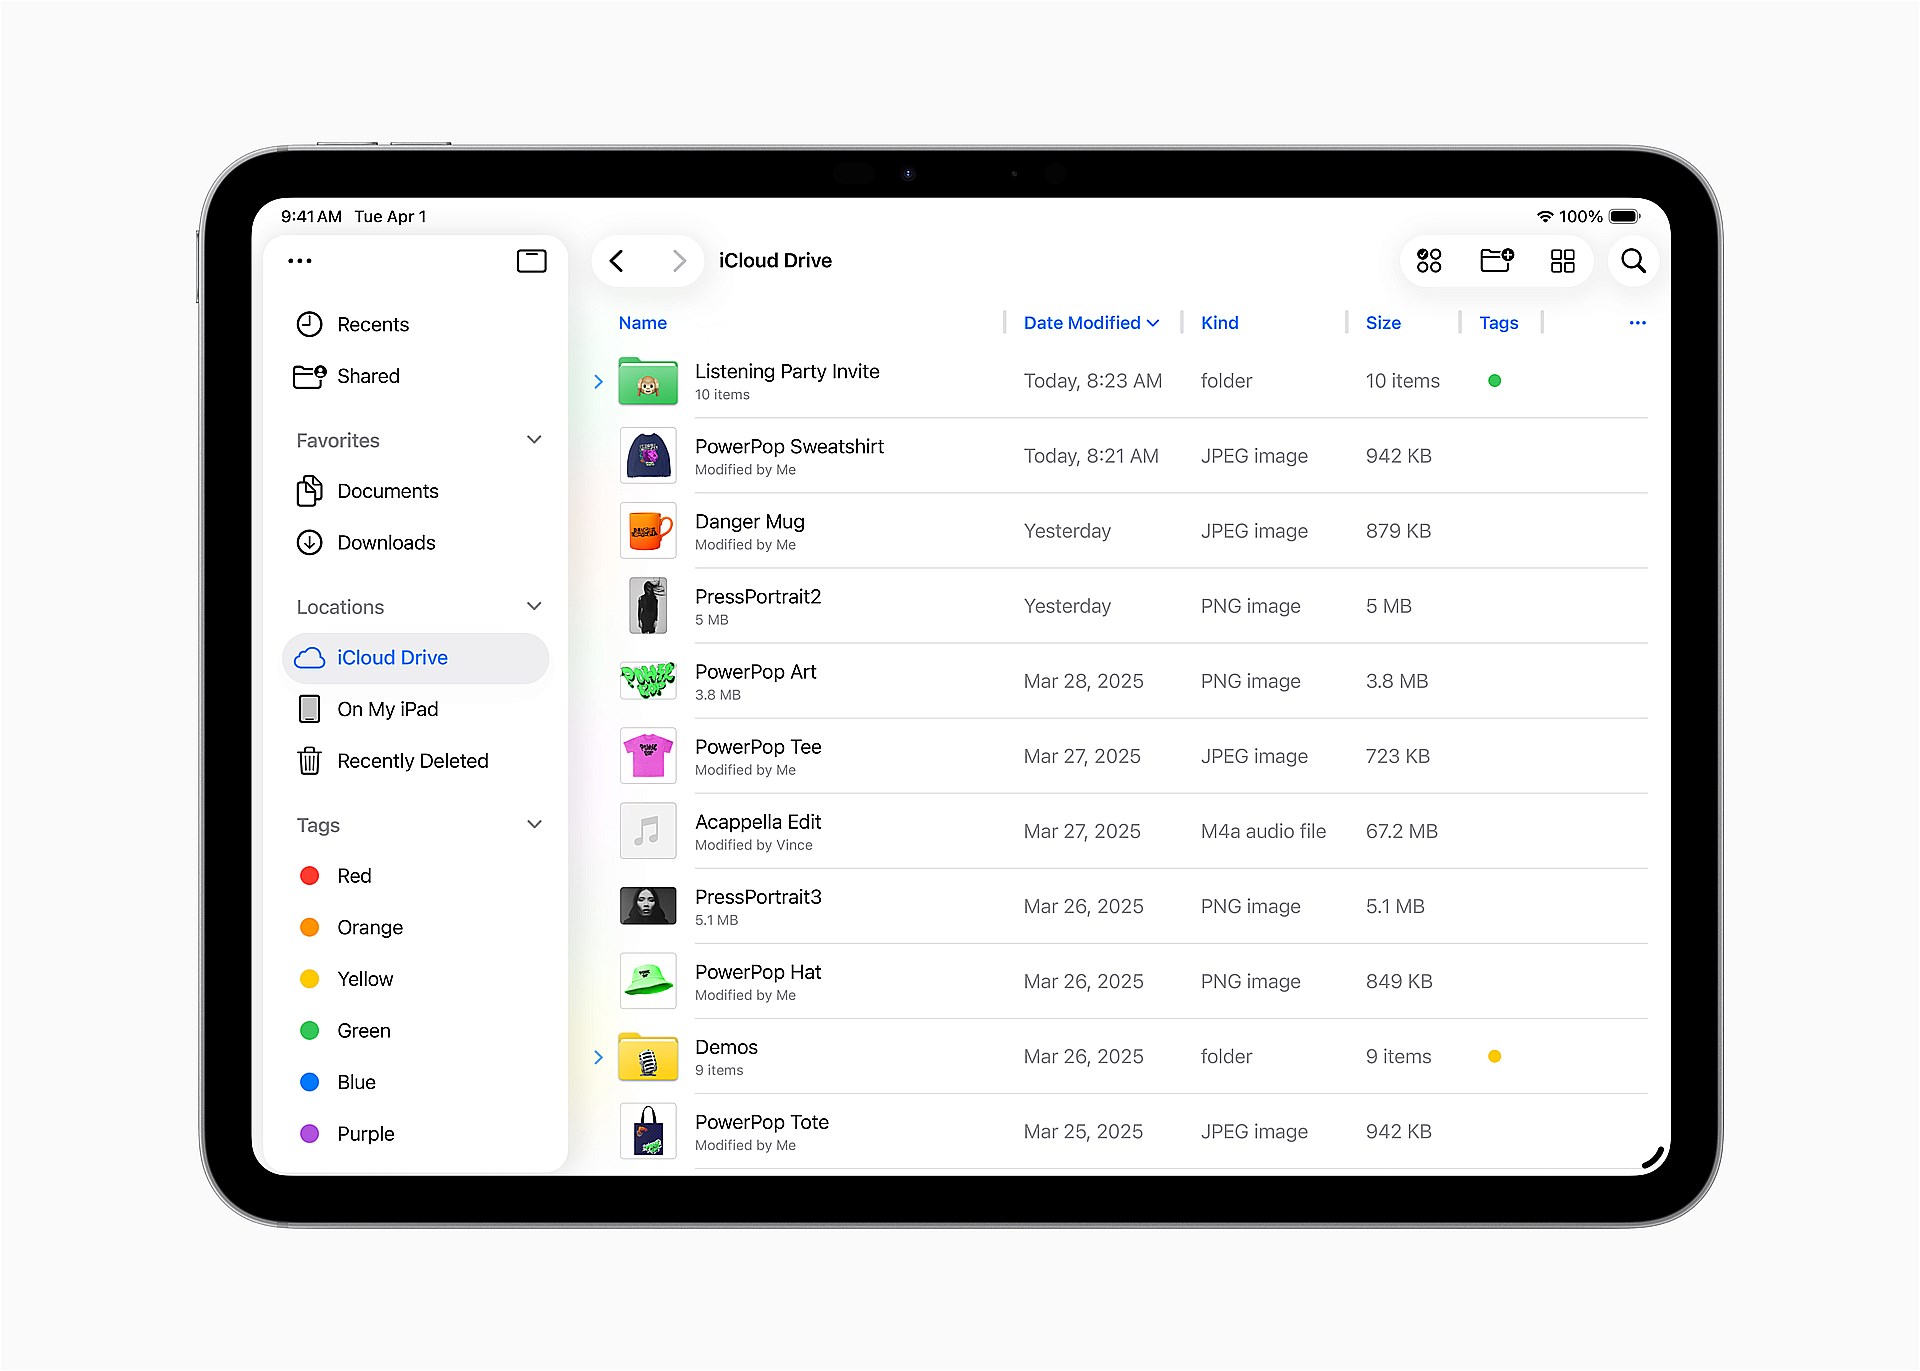Collapse the Tags section

coord(534,825)
